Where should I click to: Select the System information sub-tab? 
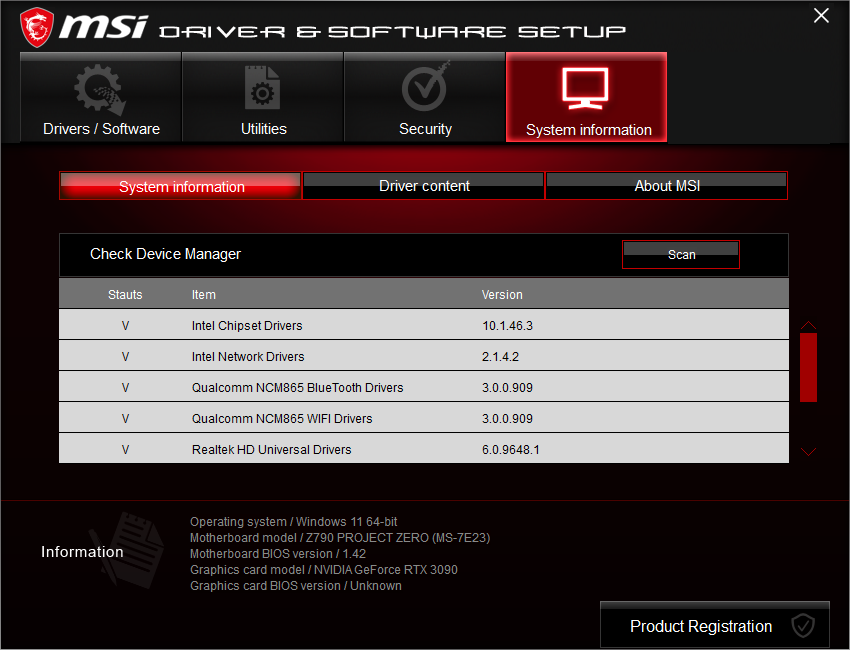179,187
